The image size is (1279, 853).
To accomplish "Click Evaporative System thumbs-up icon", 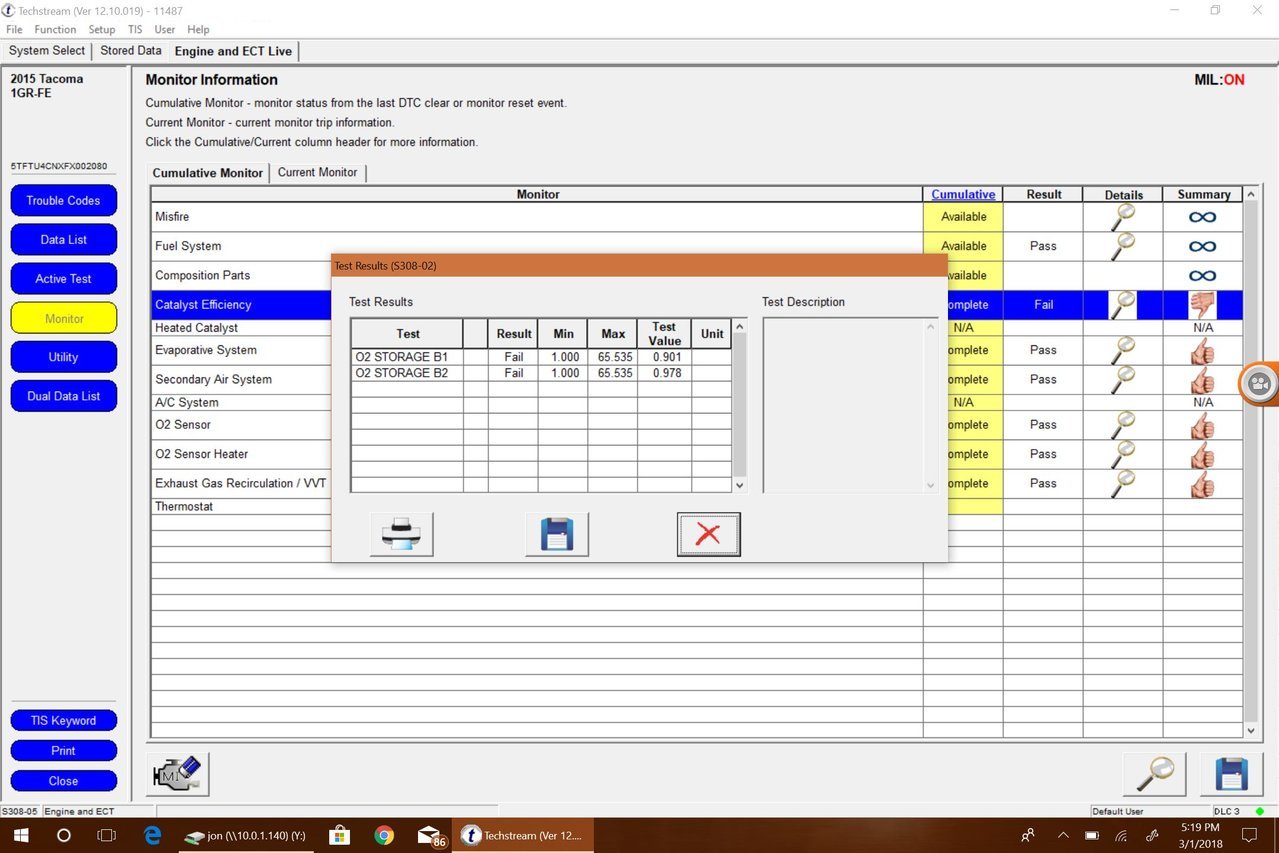I will click(1202, 350).
